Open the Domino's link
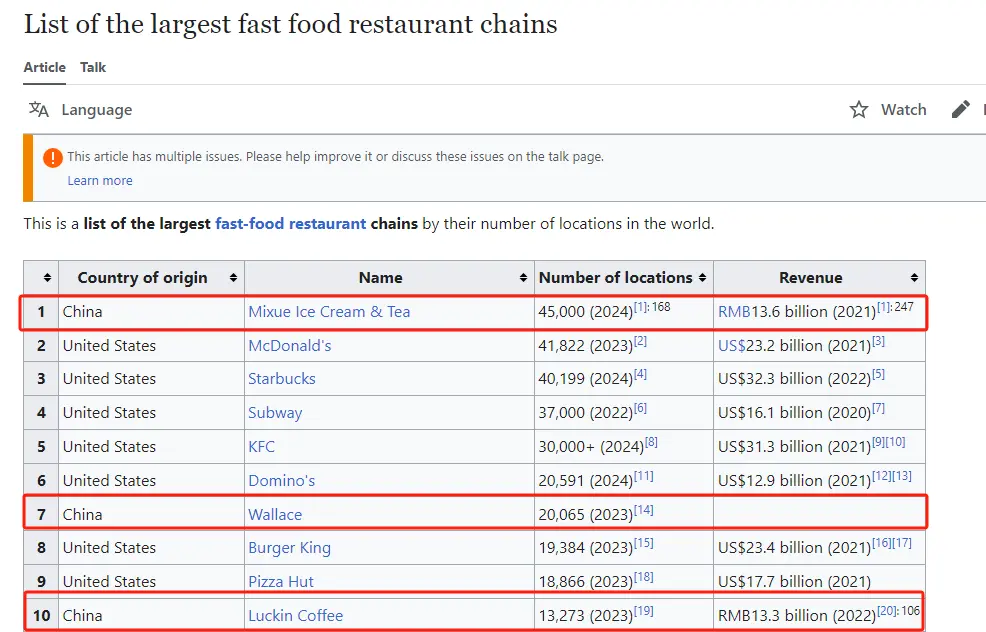The image size is (986, 632). pyautogui.click(x=281, y=480)
